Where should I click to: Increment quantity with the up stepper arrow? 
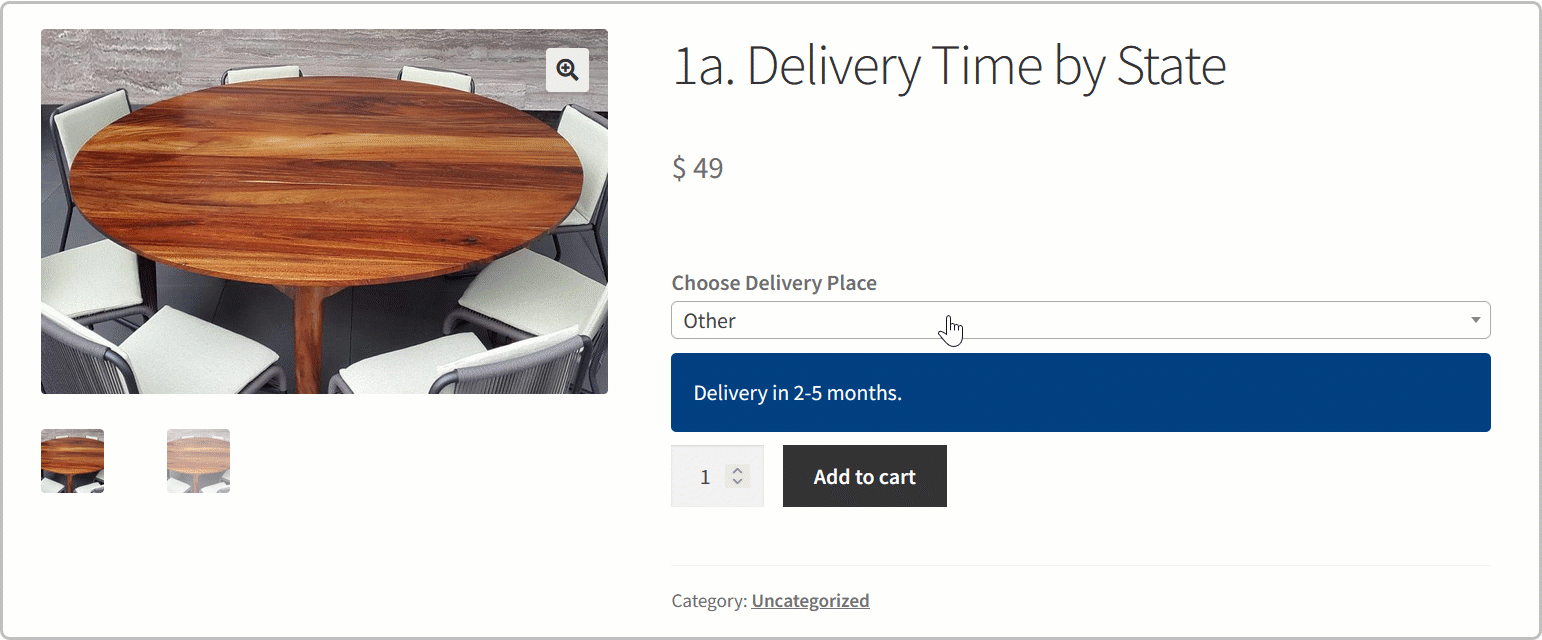[x=738, y=469]
